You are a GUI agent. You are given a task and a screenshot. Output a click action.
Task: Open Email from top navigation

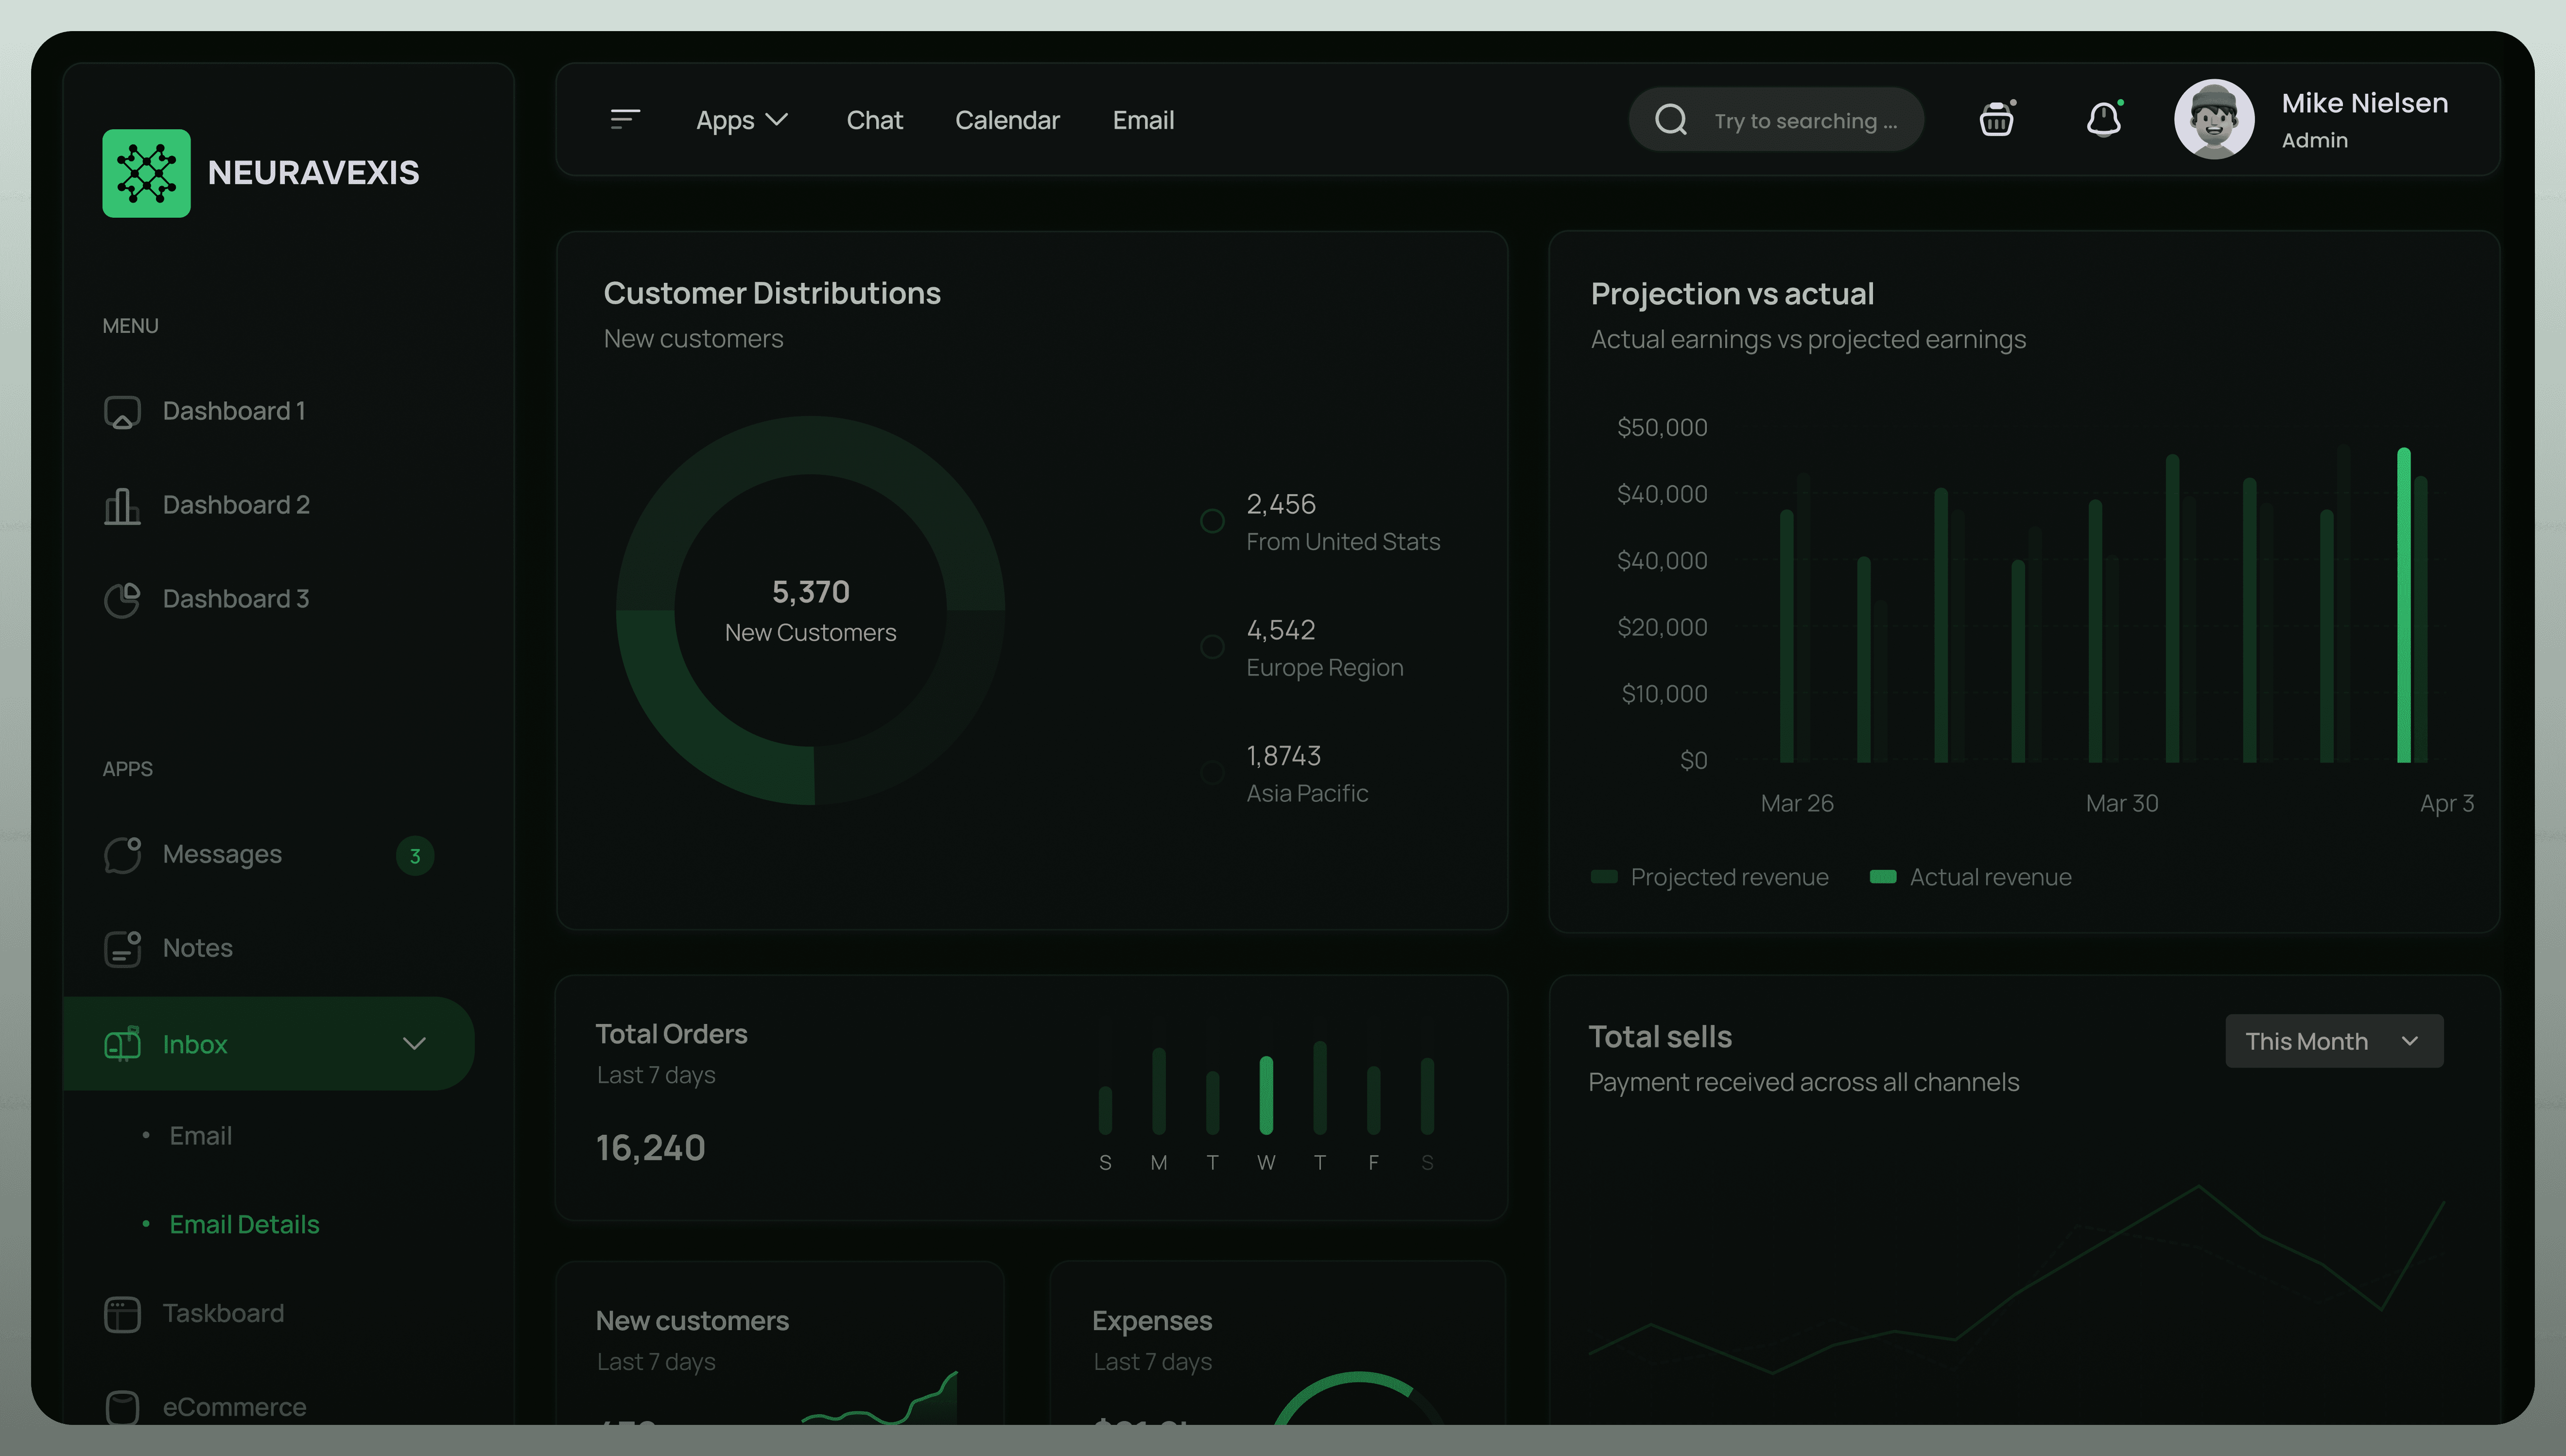pyautogui.click(x=1143, y=120)
